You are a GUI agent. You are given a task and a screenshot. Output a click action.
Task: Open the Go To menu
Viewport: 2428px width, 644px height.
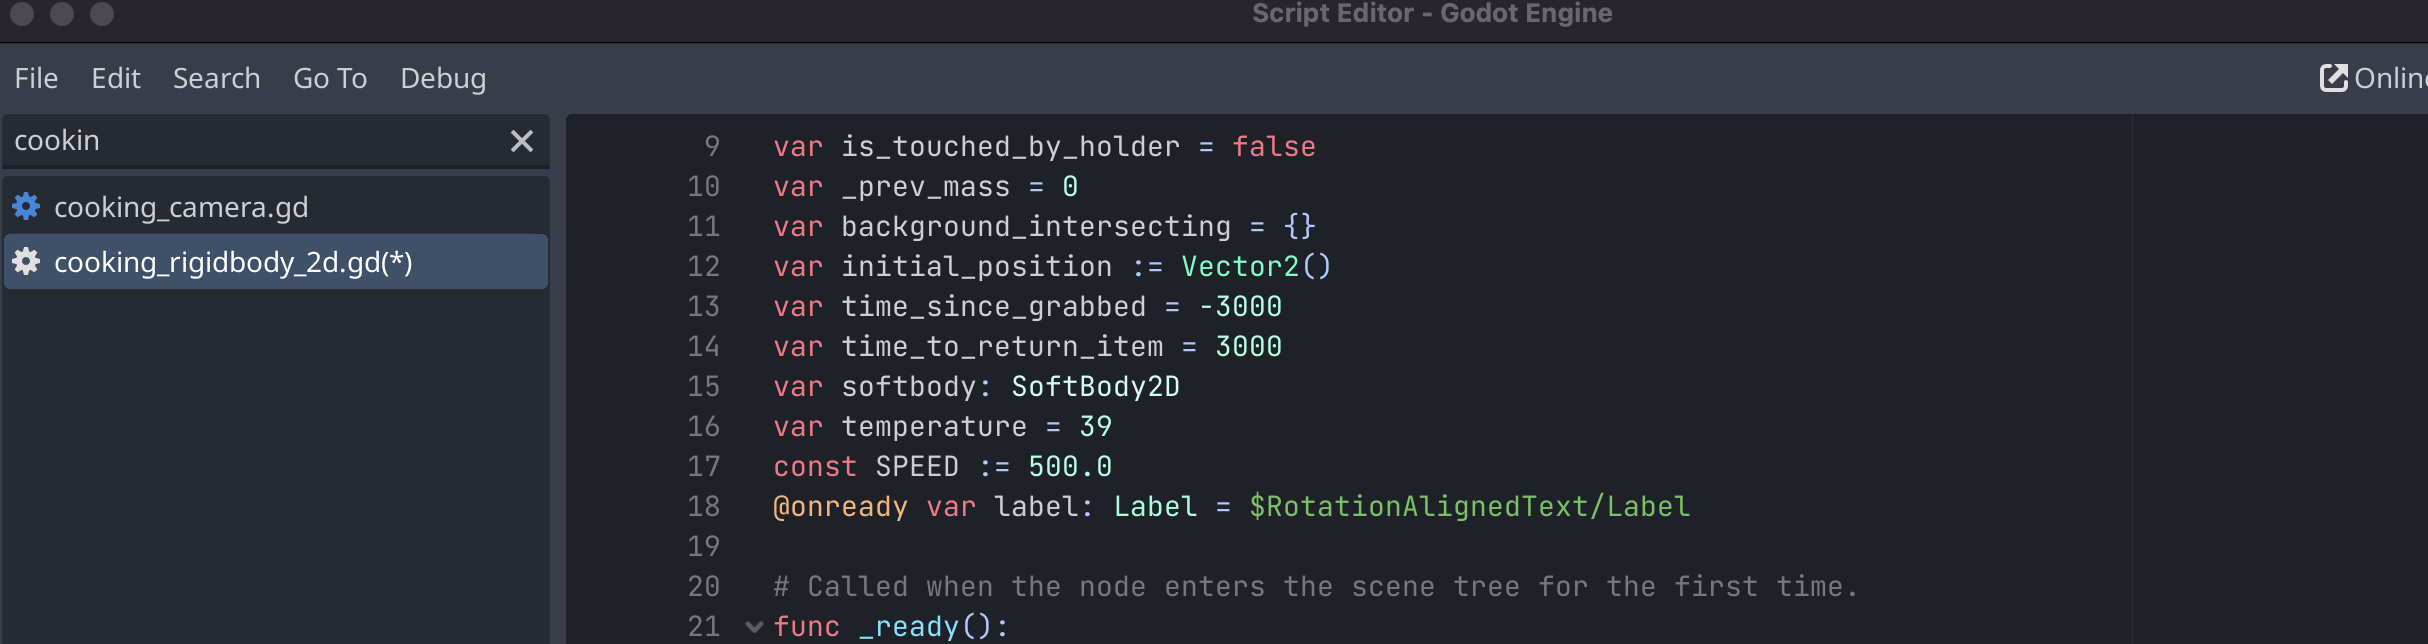coord(330,78)
